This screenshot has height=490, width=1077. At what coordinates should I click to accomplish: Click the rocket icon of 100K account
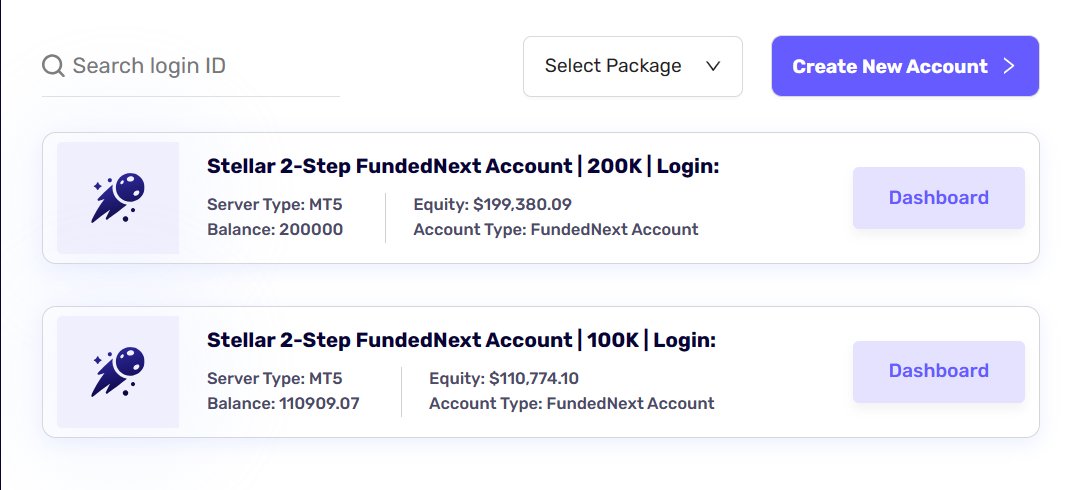coord(119,371)
